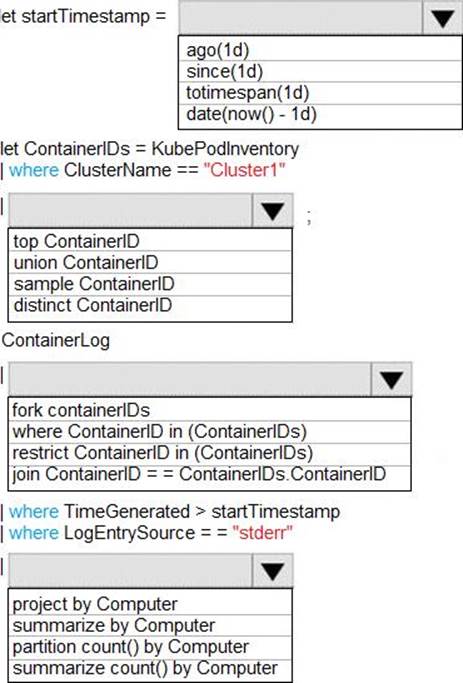
Task: Choose project by Computer option
Action: point(150,604)
